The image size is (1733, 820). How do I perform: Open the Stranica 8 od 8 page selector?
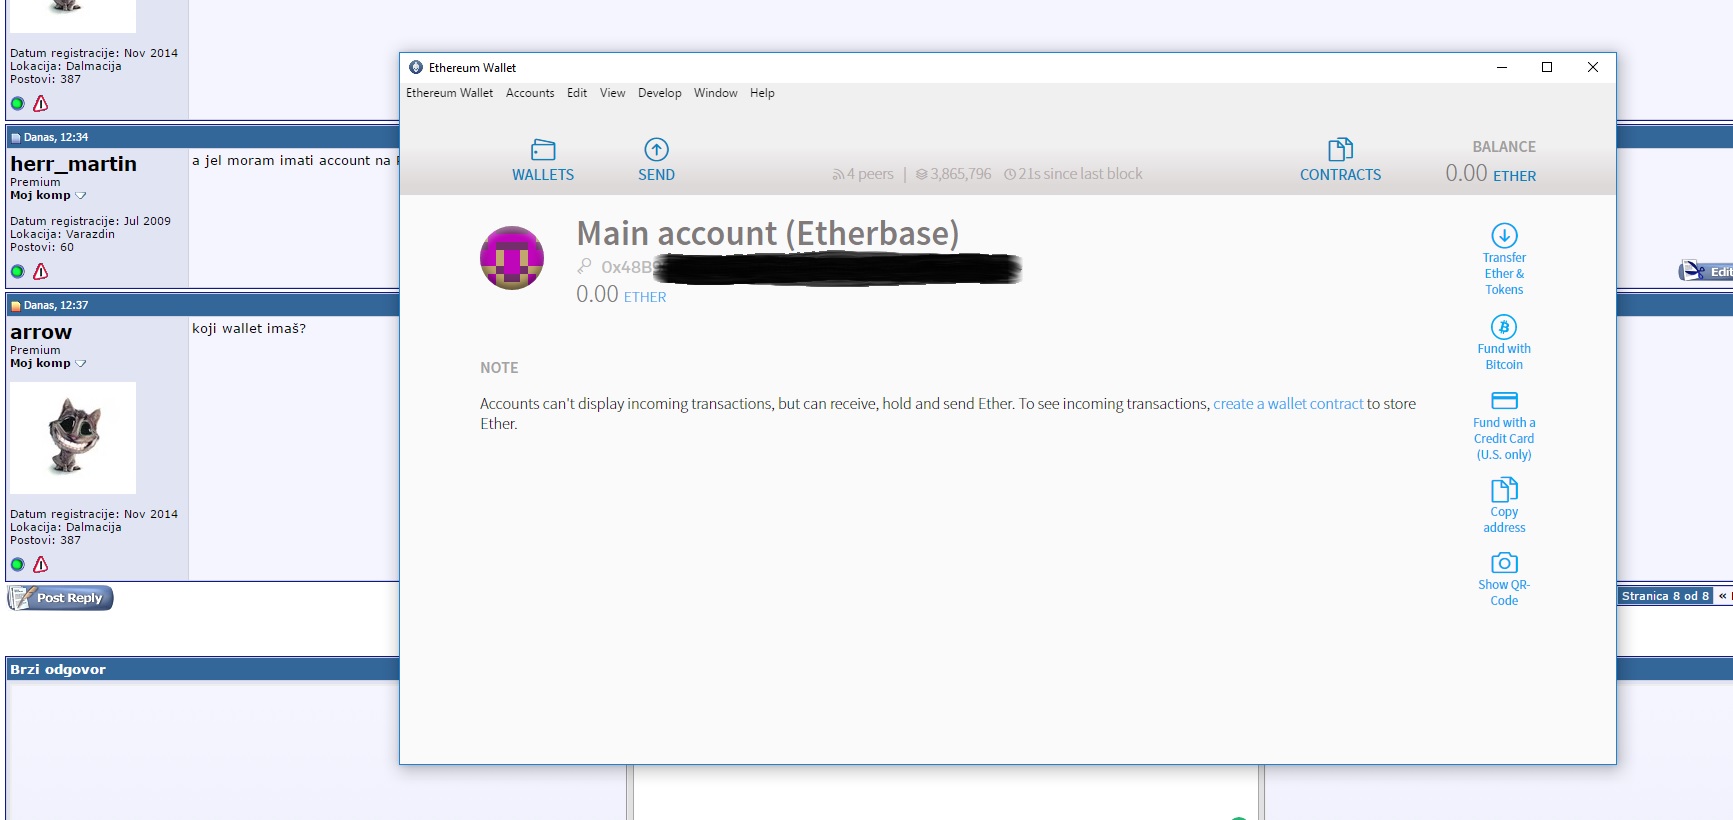click(1664, 596)
